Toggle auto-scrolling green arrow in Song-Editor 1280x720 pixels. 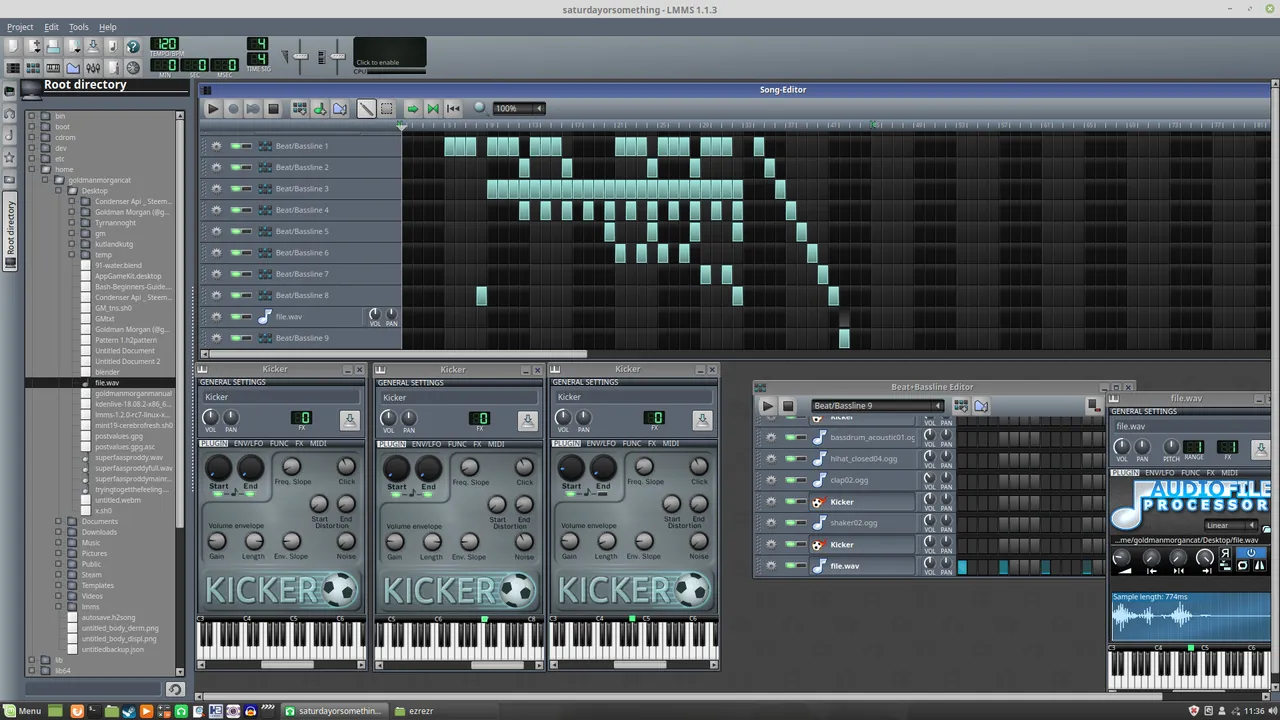tap(412, 108)
